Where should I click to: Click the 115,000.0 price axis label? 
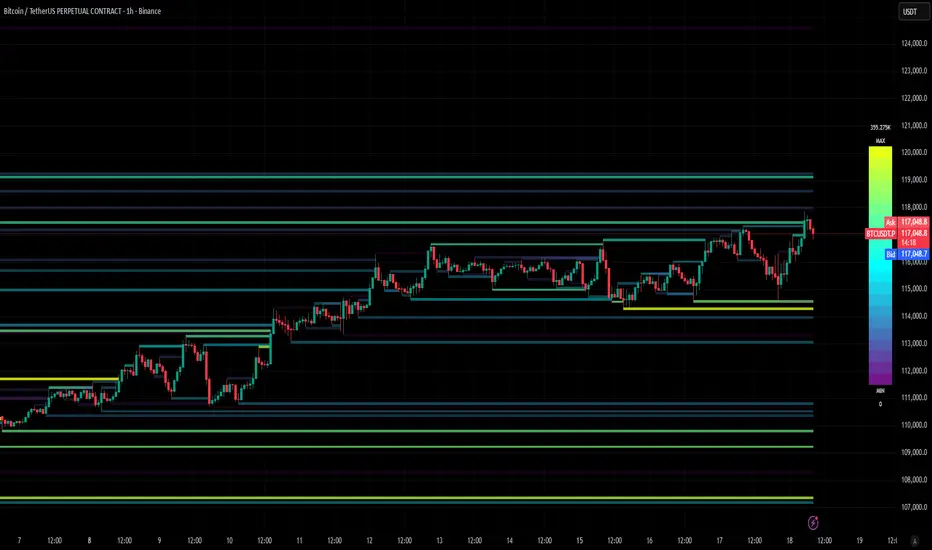pyautogui.click(x=914, y=288)
